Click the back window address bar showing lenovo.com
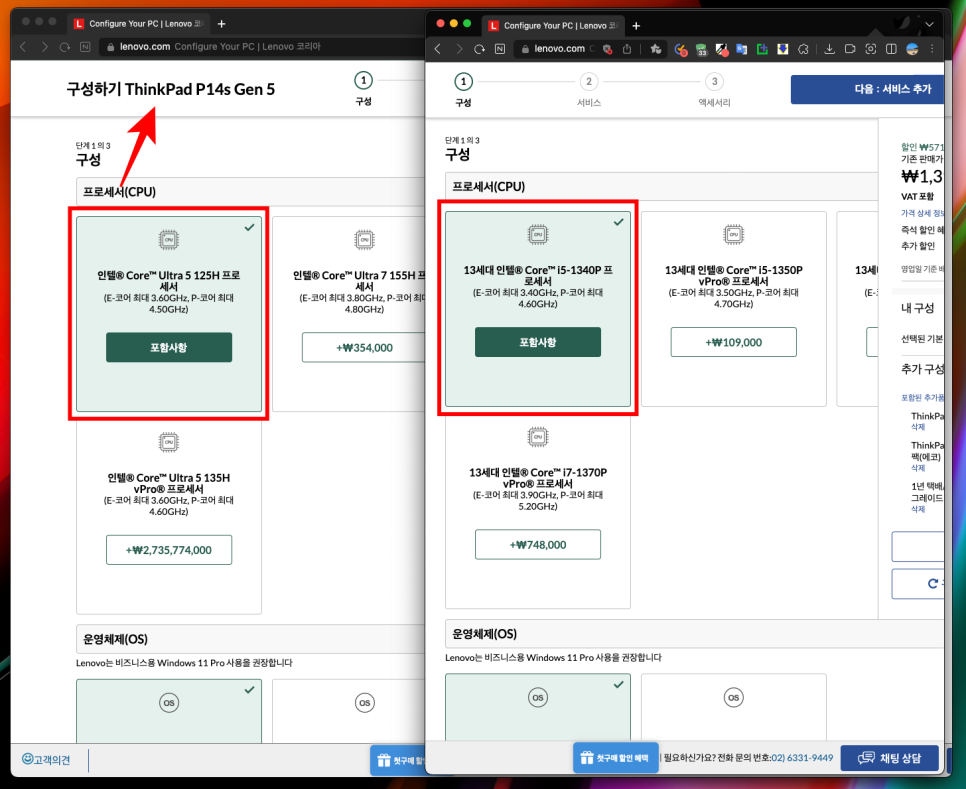966x789 pixels. [262, 47]
